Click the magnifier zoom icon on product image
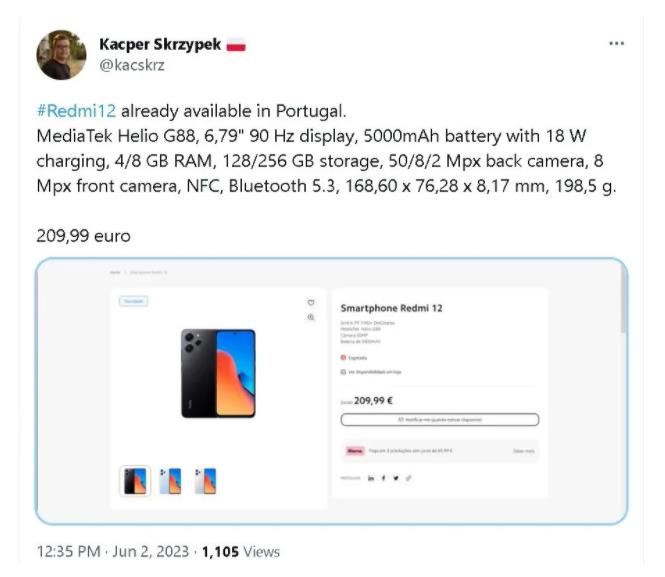This screenshot has height=577, width=665. point(311,317)
